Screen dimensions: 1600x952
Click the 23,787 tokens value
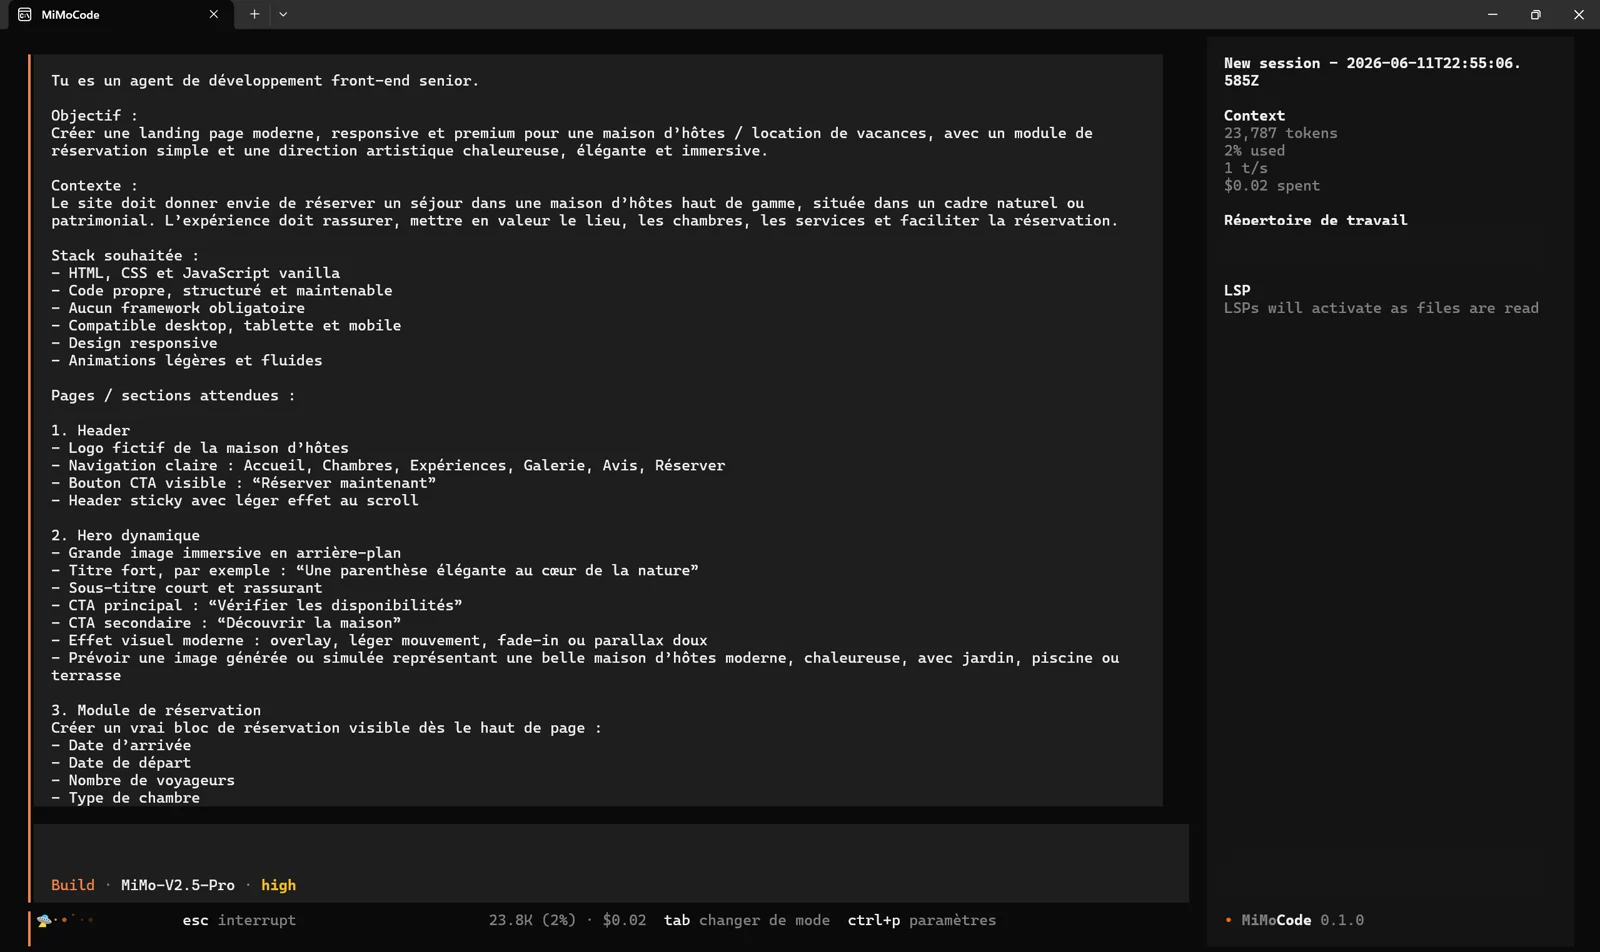click(1280, 133)
